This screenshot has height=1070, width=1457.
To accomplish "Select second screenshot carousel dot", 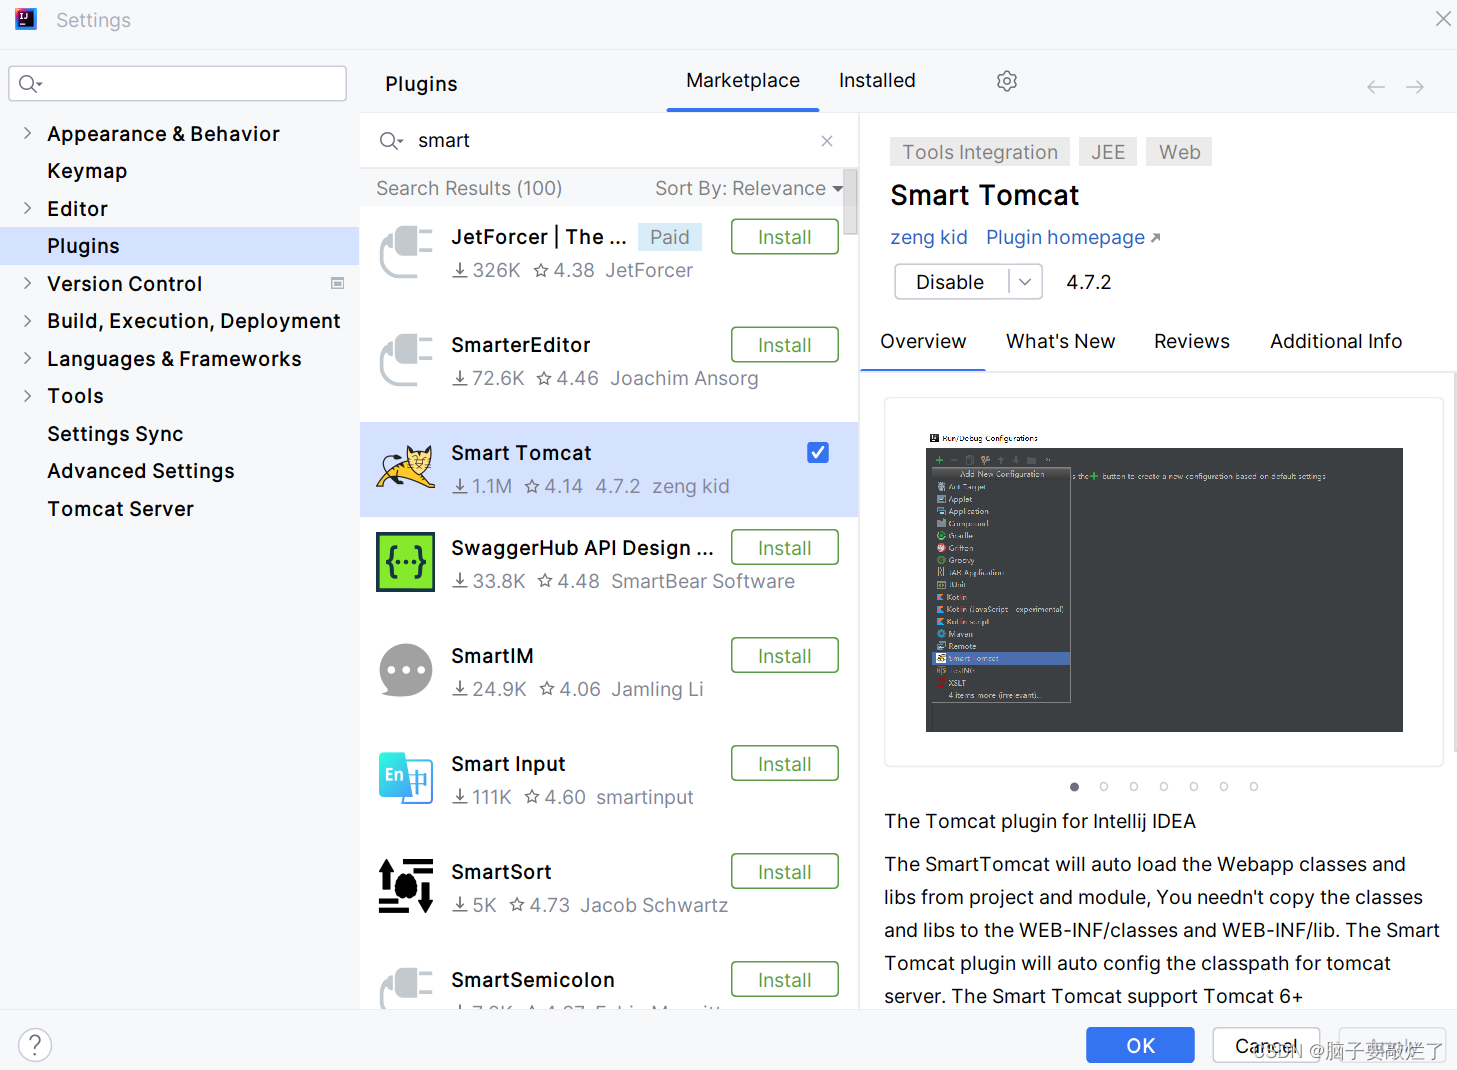I will pos(1104,787).
